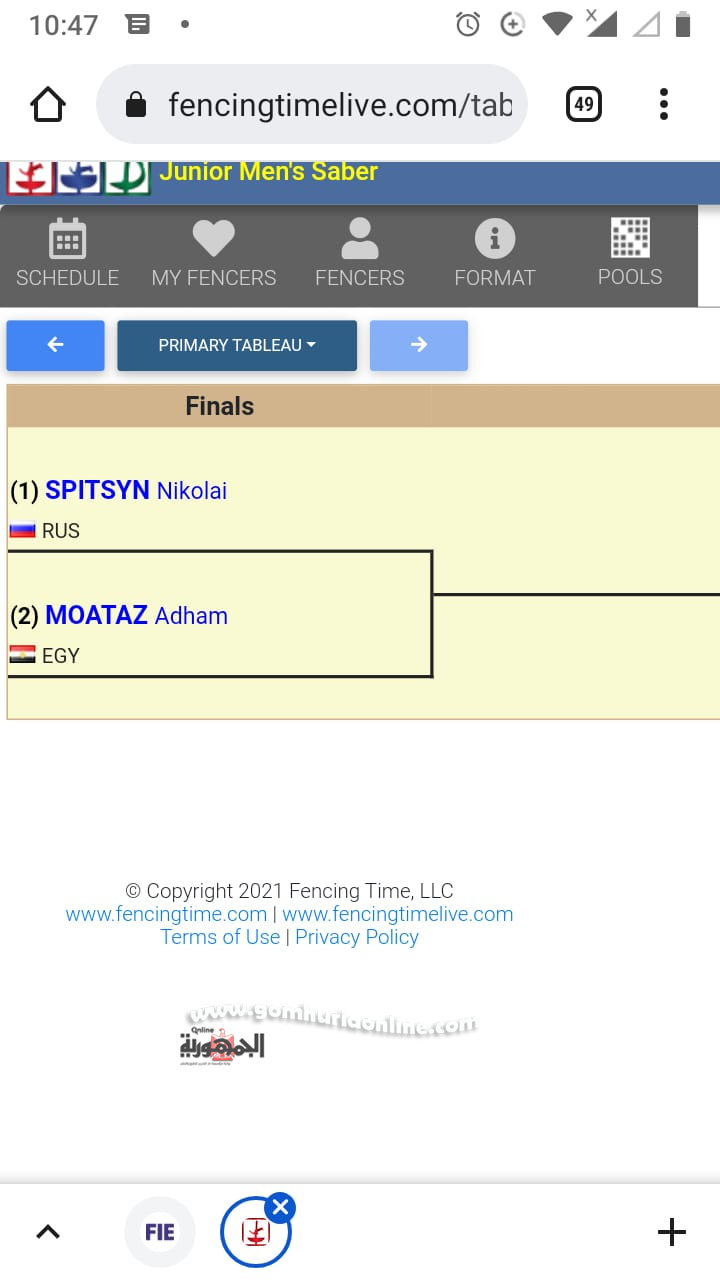This screenshot has width=720, height=1280.
Task: Go to previous tableau with left arrow
Action: 55,345
